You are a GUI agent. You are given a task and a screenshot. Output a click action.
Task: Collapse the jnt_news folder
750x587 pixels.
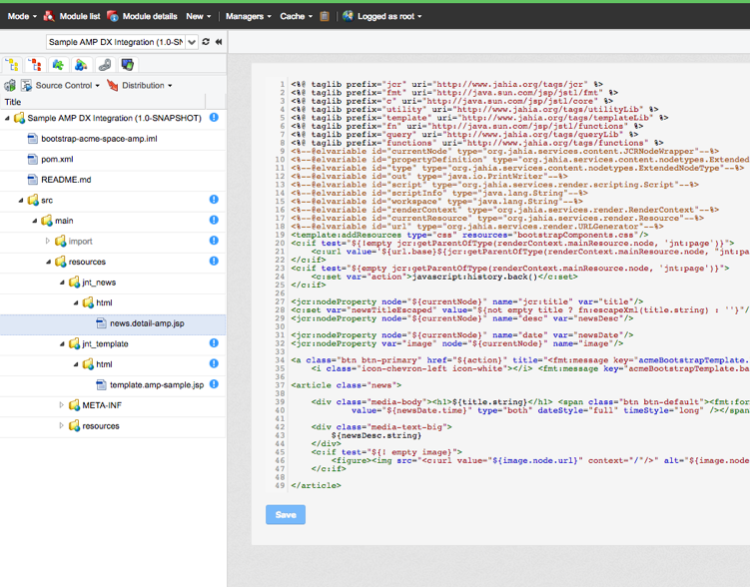[x=62, y=283]
